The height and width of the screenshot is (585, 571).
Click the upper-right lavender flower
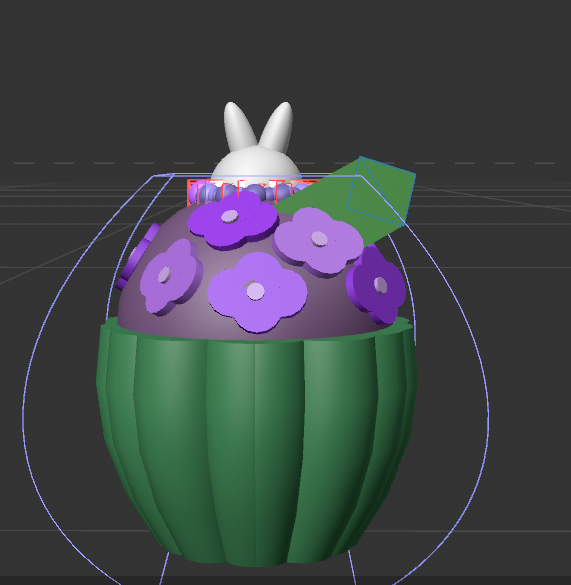click(318, 242)
